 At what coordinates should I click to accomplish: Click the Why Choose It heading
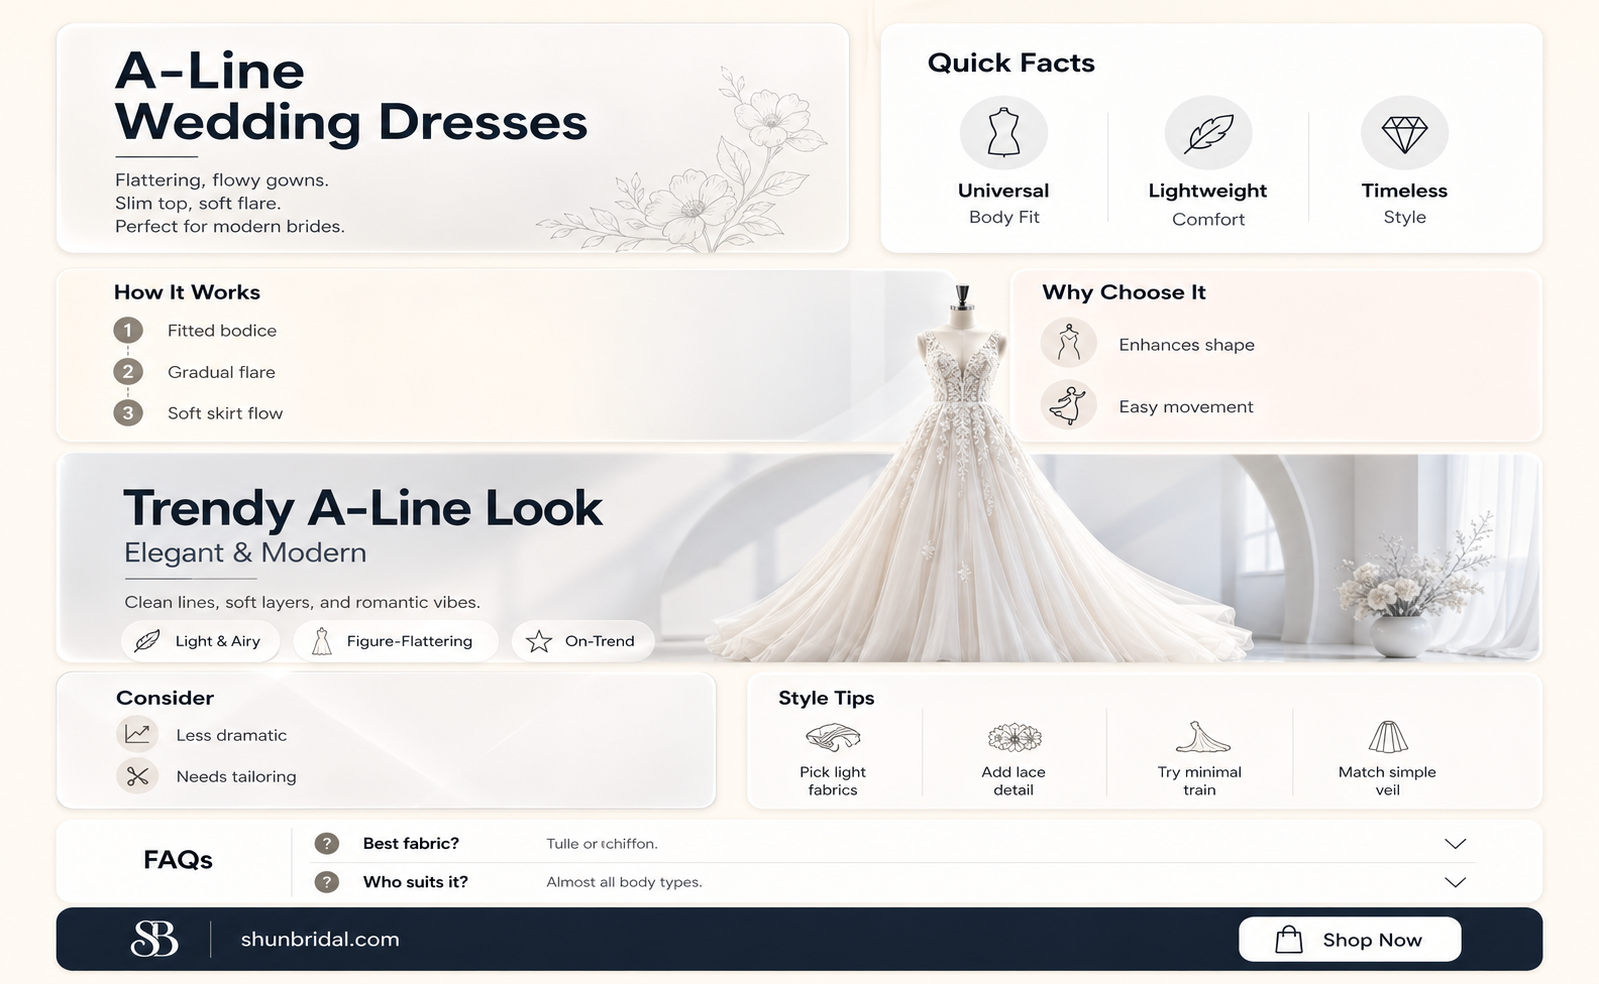(1124, 292)
